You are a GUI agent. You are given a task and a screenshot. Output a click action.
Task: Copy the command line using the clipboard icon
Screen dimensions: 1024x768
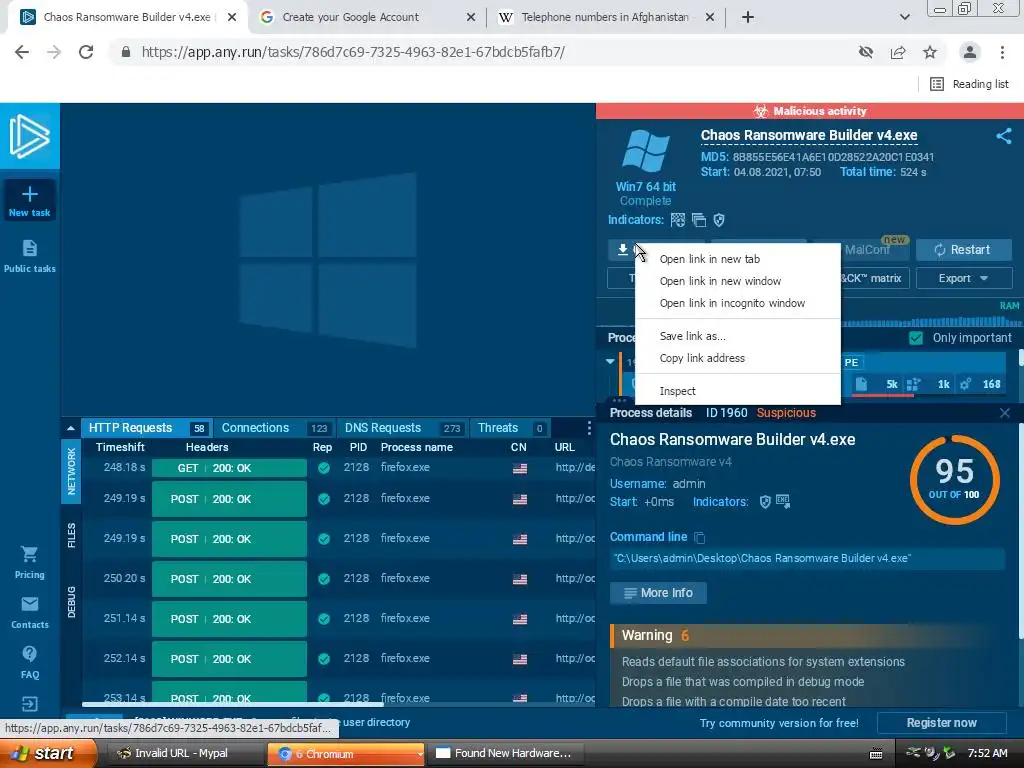pyautogui.click(x=699, y=537)
